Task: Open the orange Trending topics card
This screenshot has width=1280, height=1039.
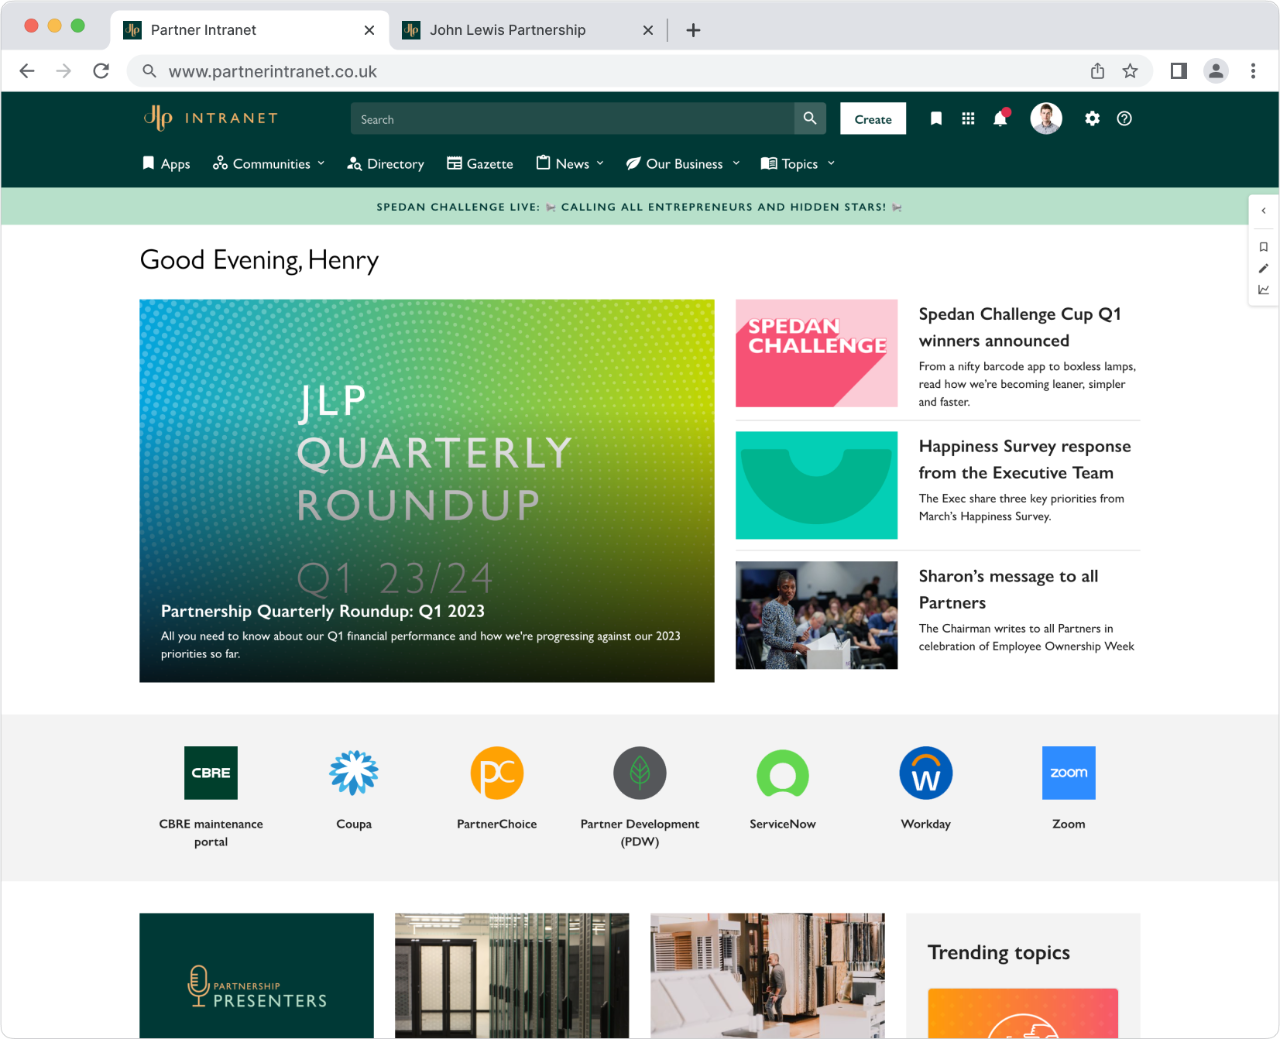Action: [x=1023, y=1013]
